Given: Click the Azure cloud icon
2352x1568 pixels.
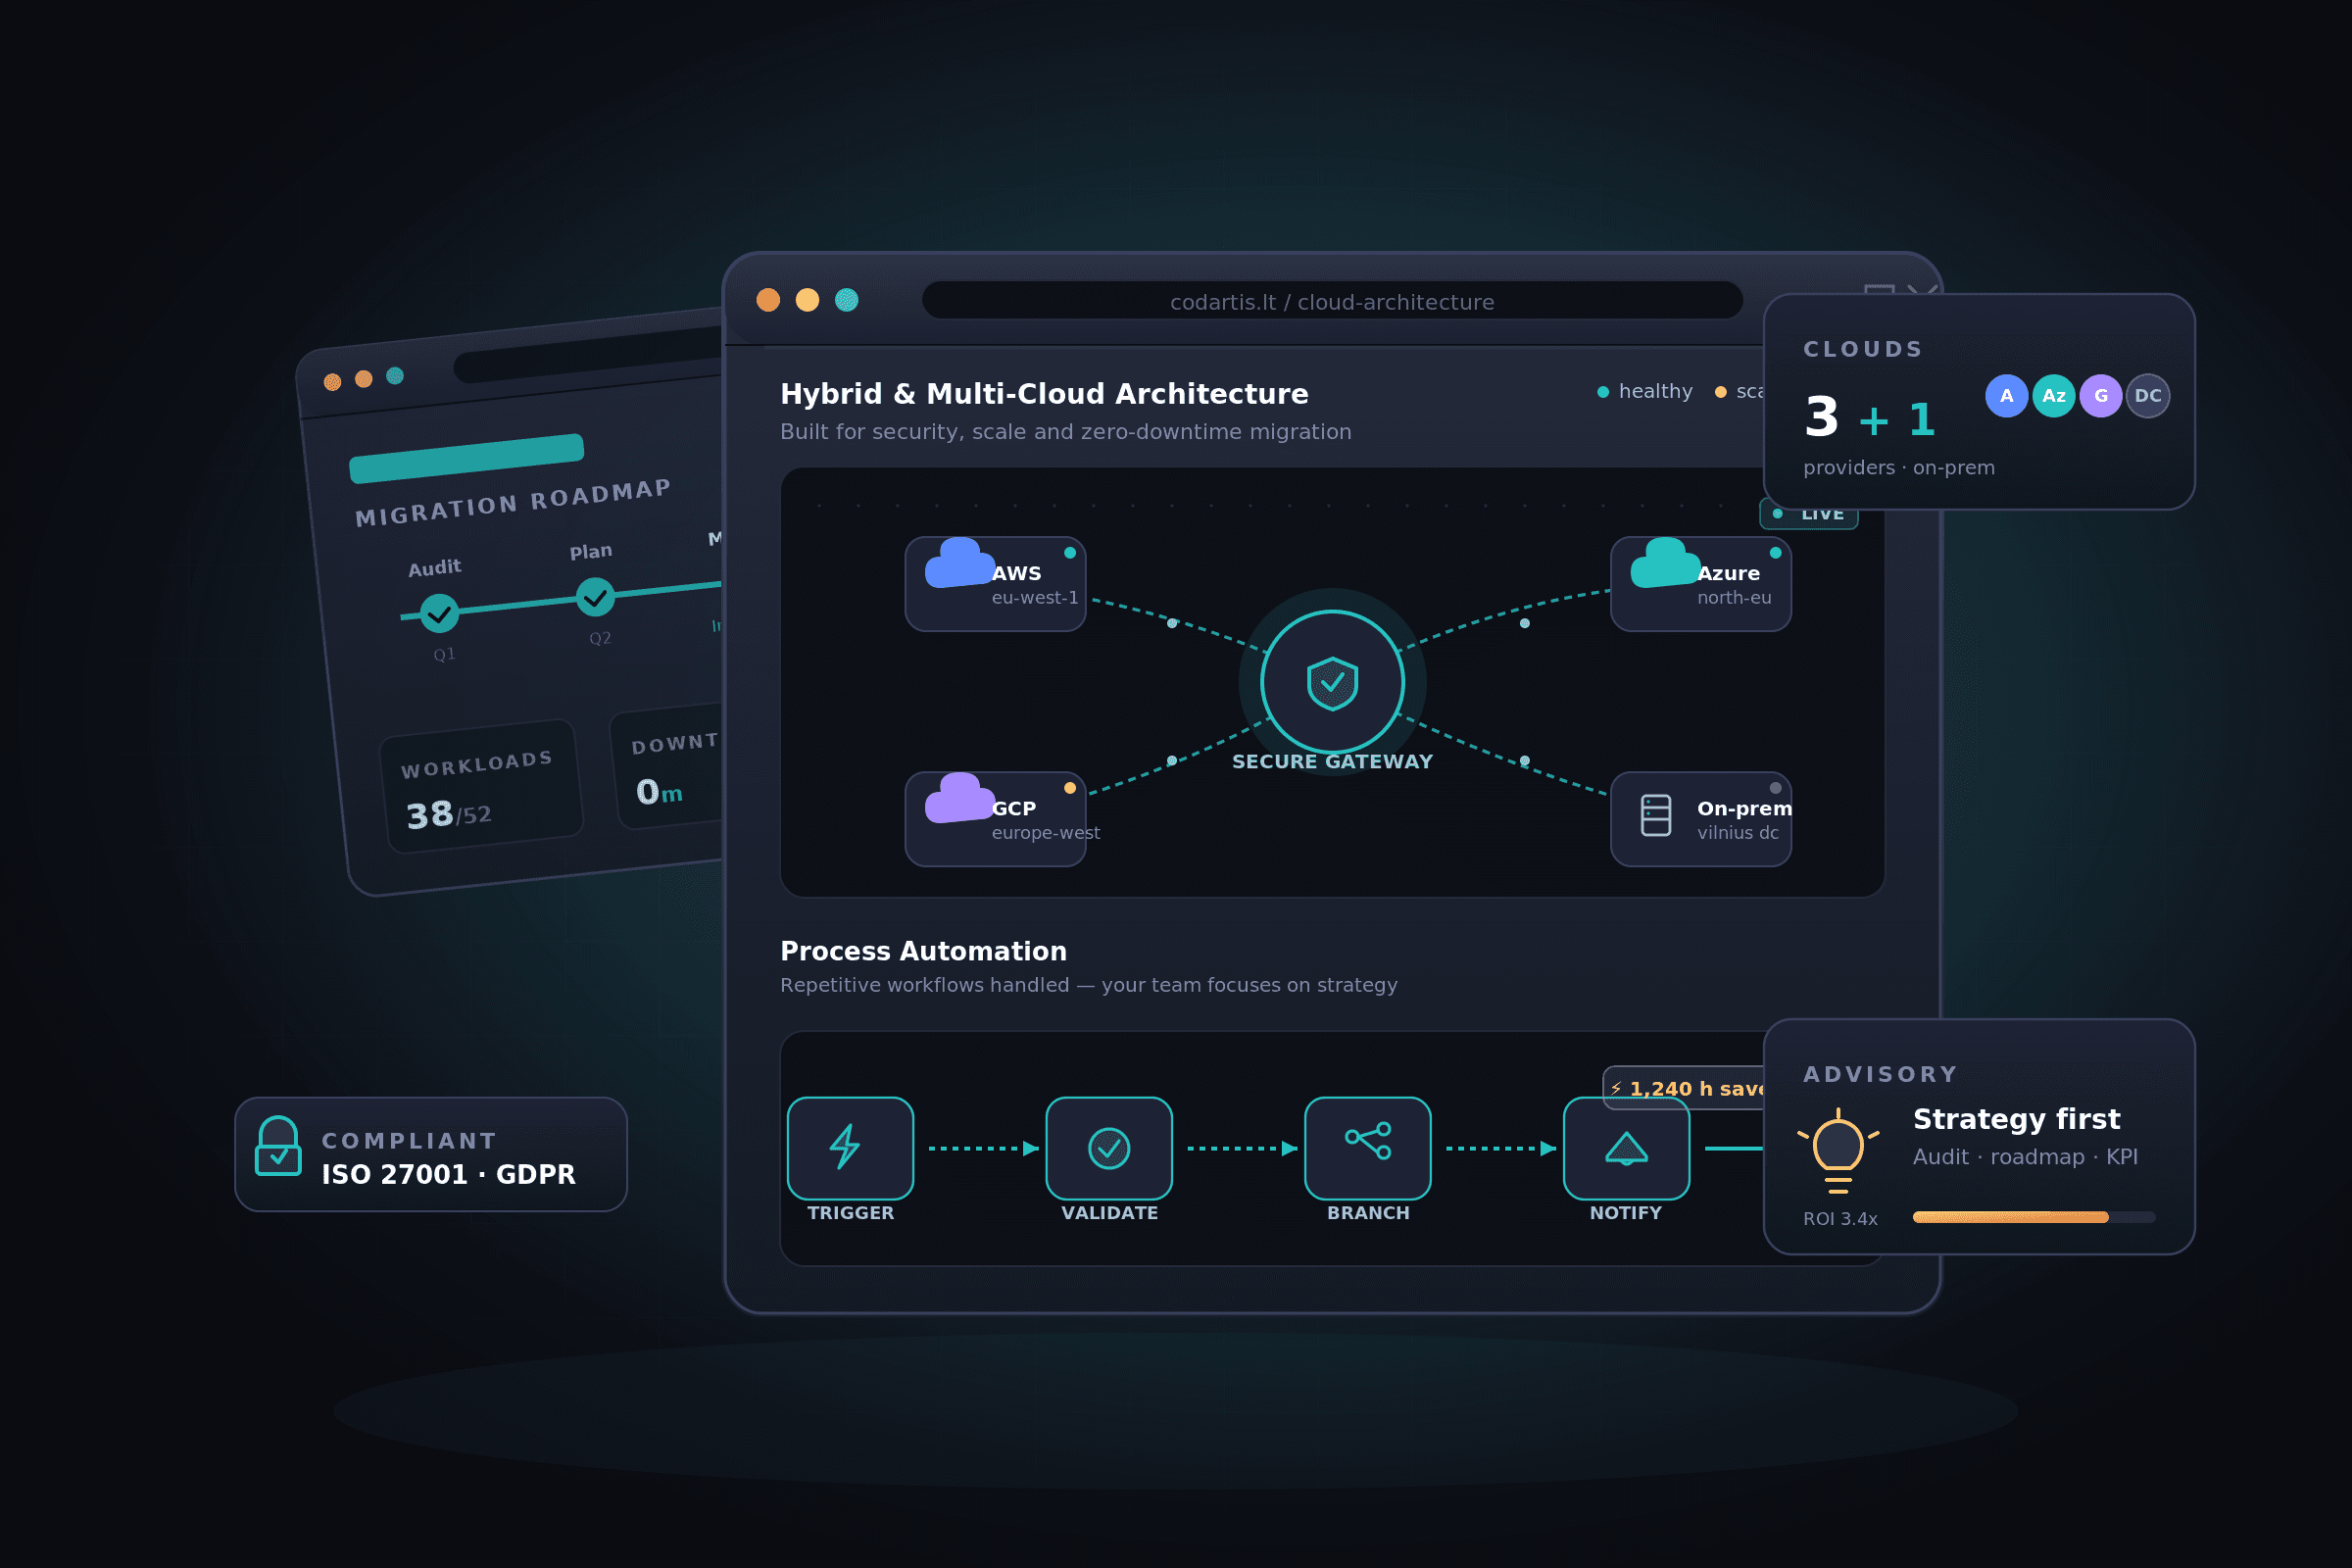Looking at the screenshot, I should 1666,563.
